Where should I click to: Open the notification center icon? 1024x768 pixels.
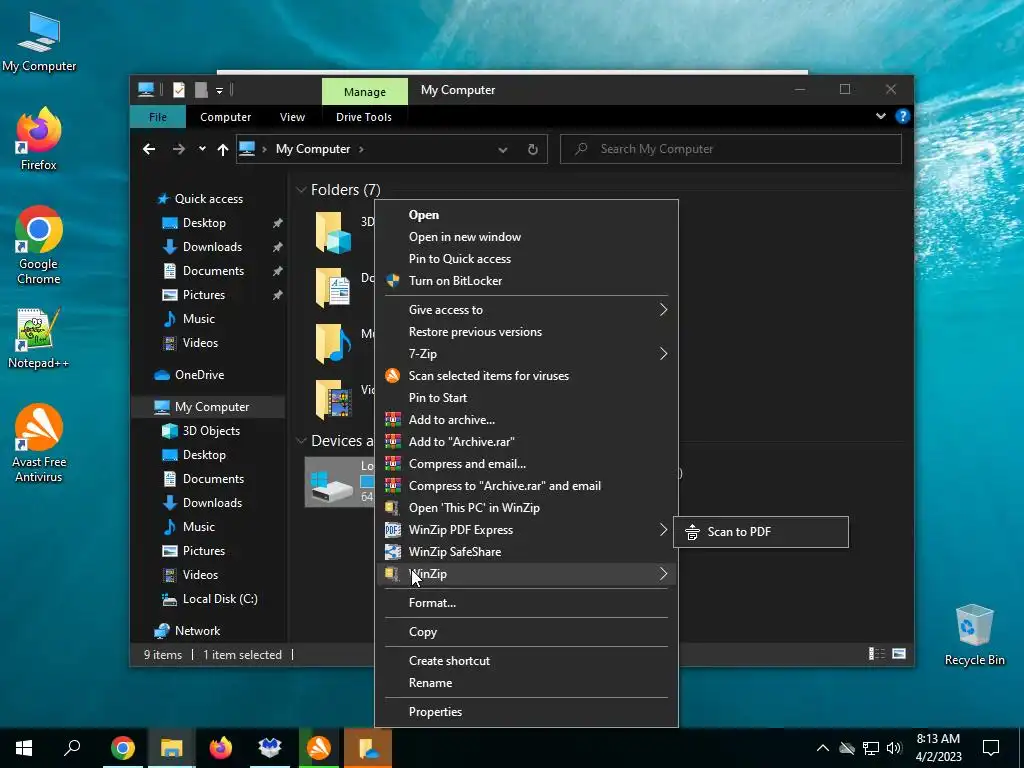click(x=991, y=748)
